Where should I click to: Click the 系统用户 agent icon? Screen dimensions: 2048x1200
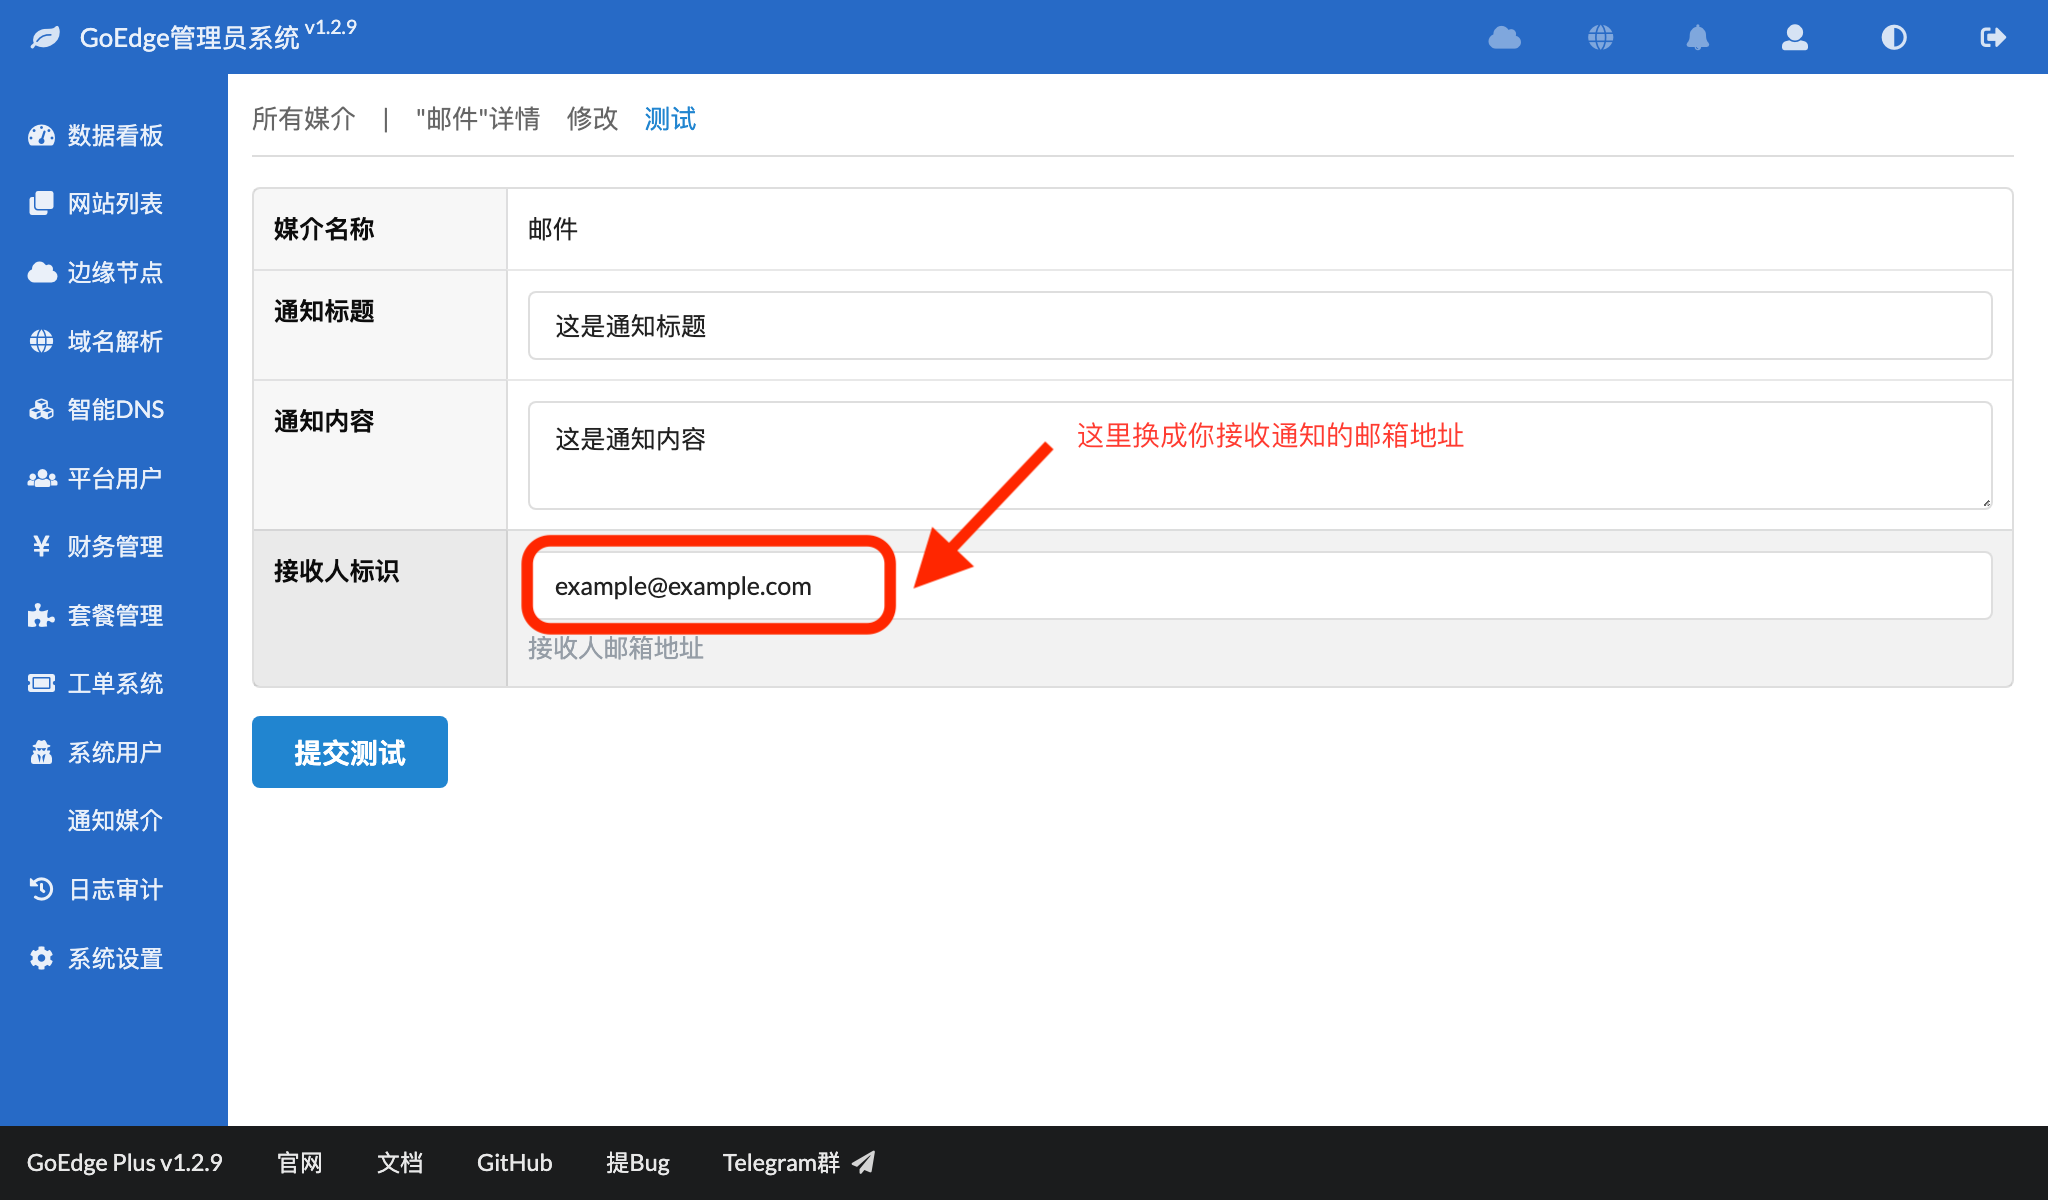(41, 752)
